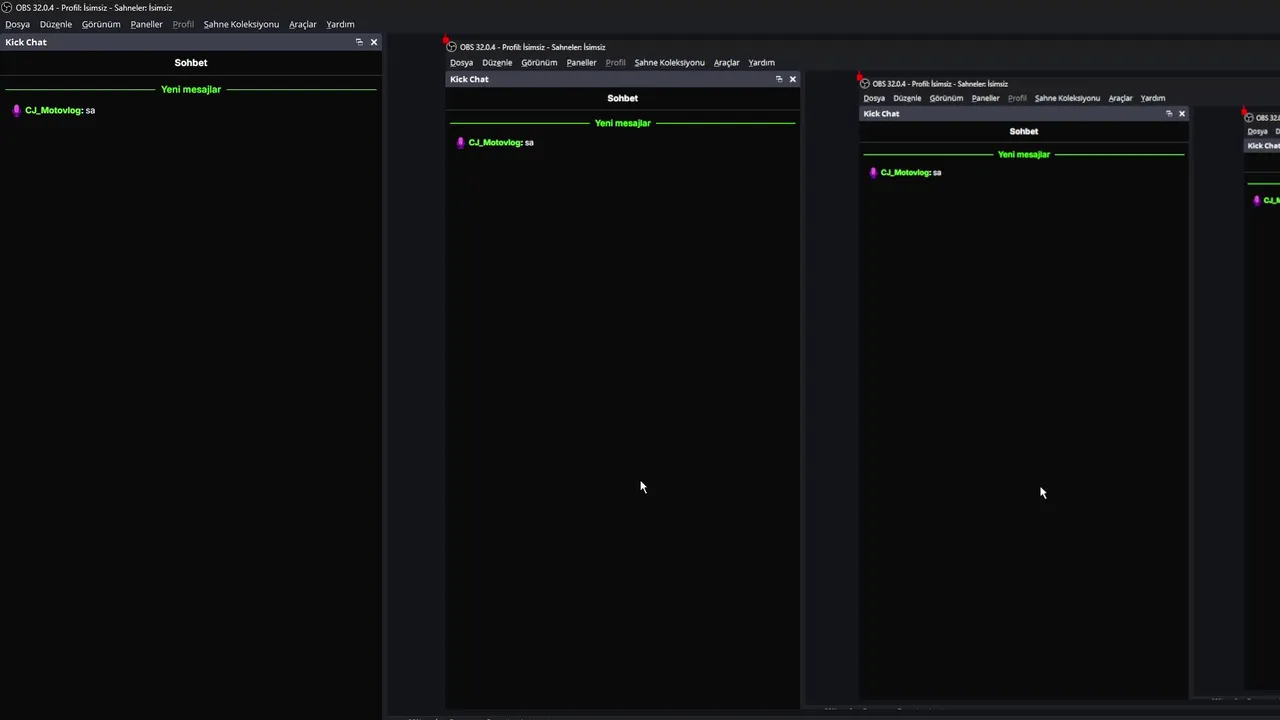Click Kick Chat title in the right nested window
The image size is (1280, 720).
[x=881, y=114]
